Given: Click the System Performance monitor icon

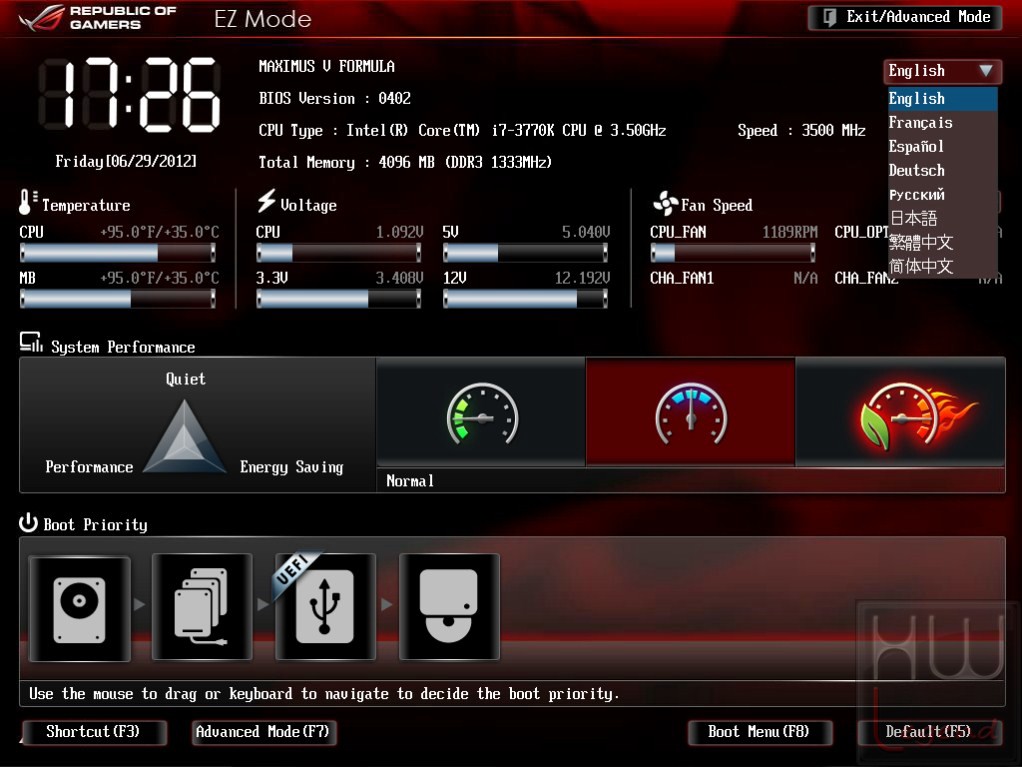Looking at the screenshot, I should tap(31, 342).
